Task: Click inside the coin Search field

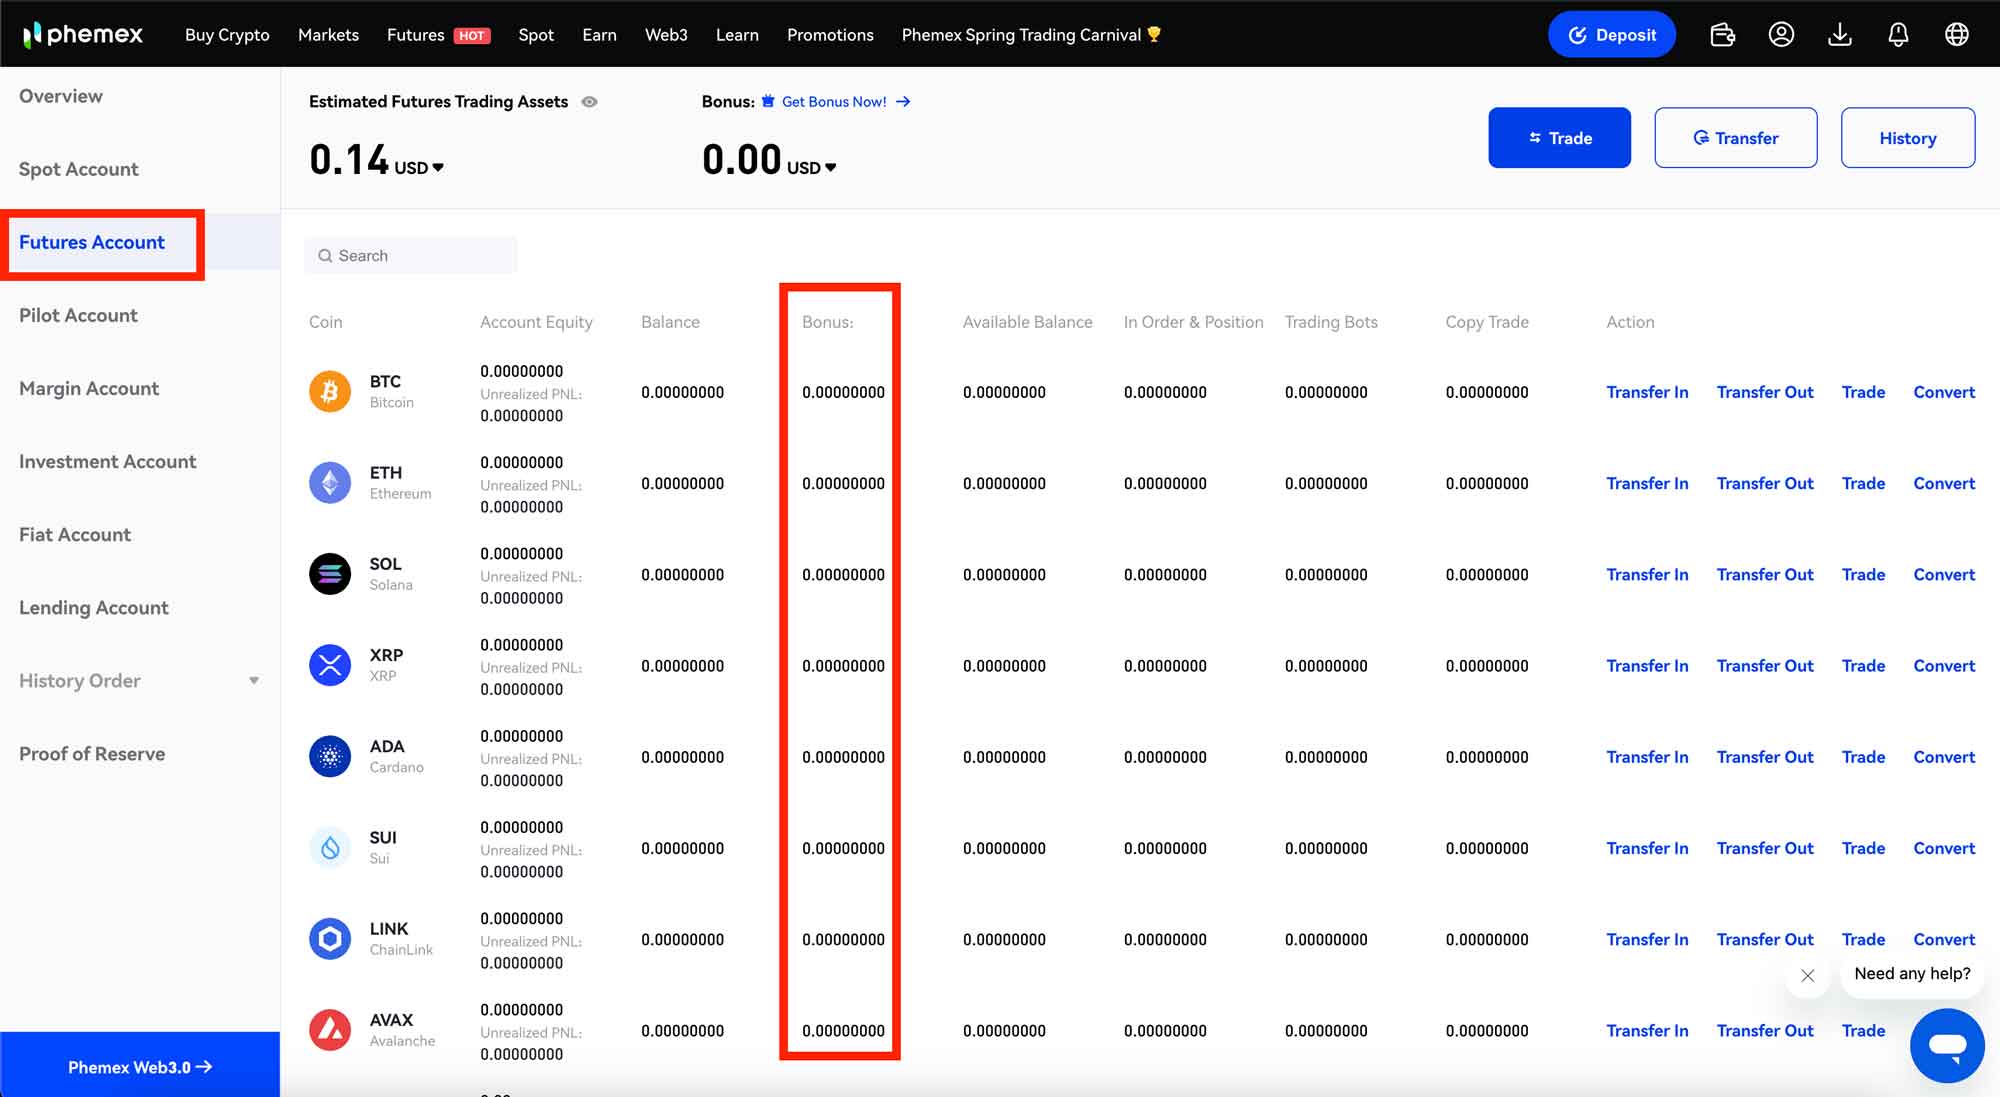Action: [x=410, y=255]
